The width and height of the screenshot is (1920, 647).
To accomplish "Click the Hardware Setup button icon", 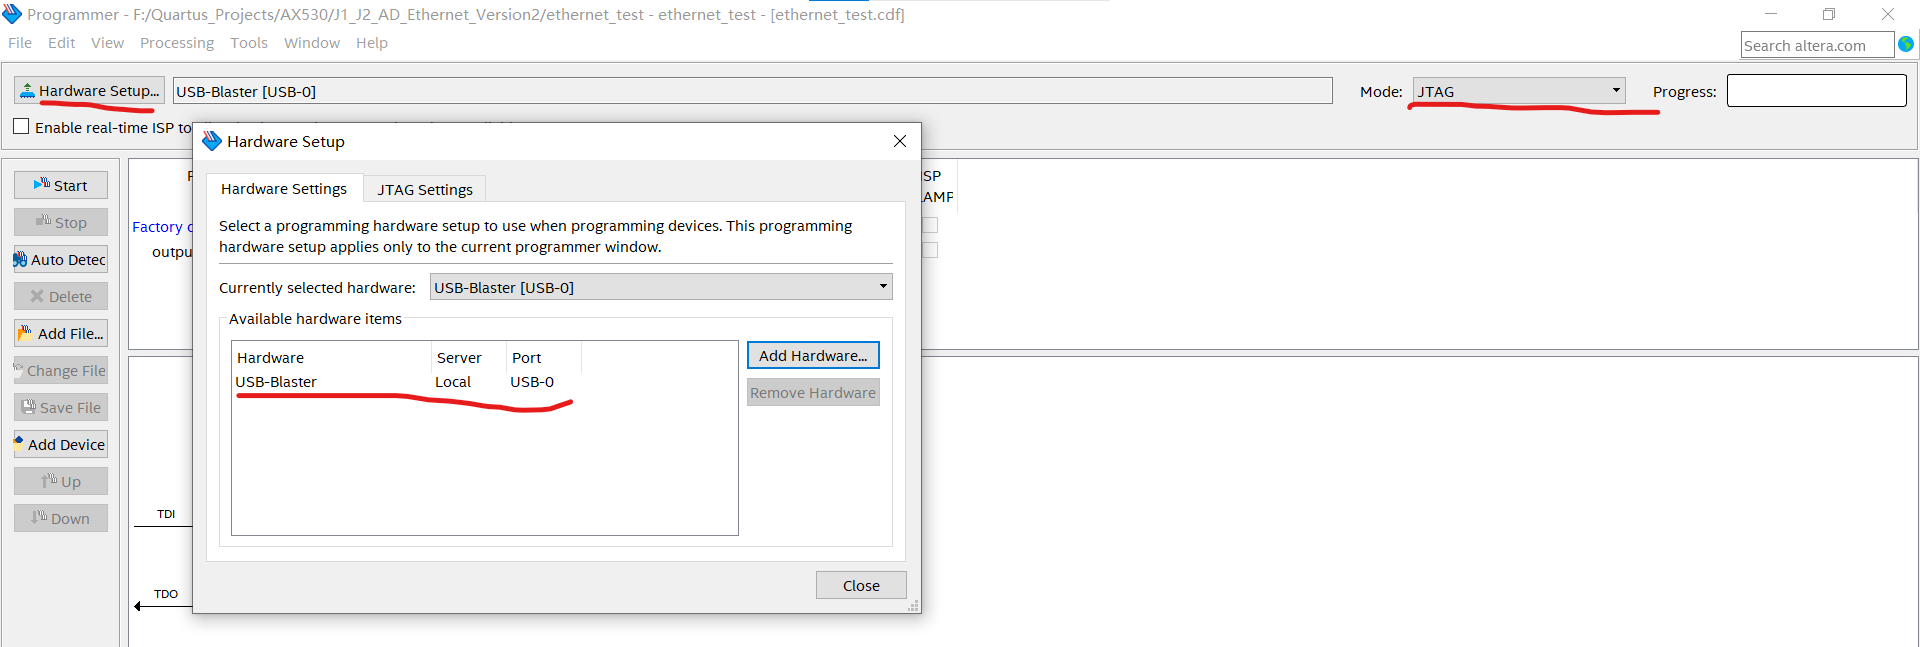I will click(27, 91).
